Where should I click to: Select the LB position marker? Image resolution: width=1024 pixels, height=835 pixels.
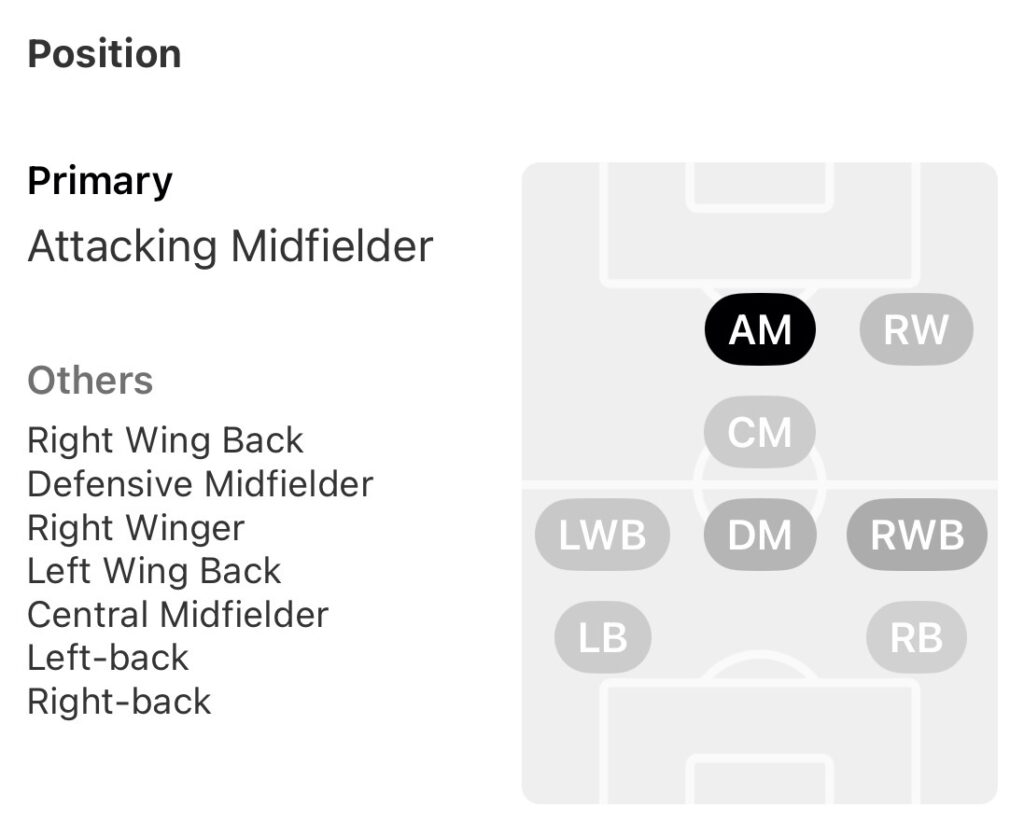(603, 637)
